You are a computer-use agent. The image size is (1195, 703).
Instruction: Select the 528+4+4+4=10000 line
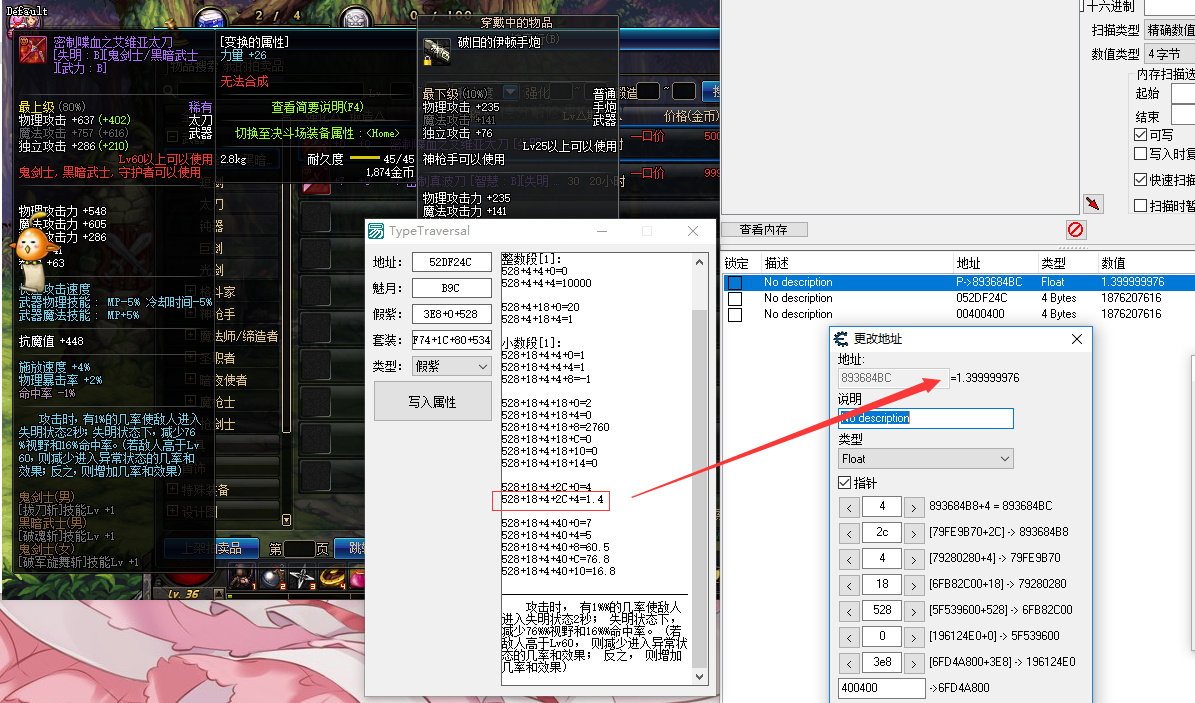point(546,284)
